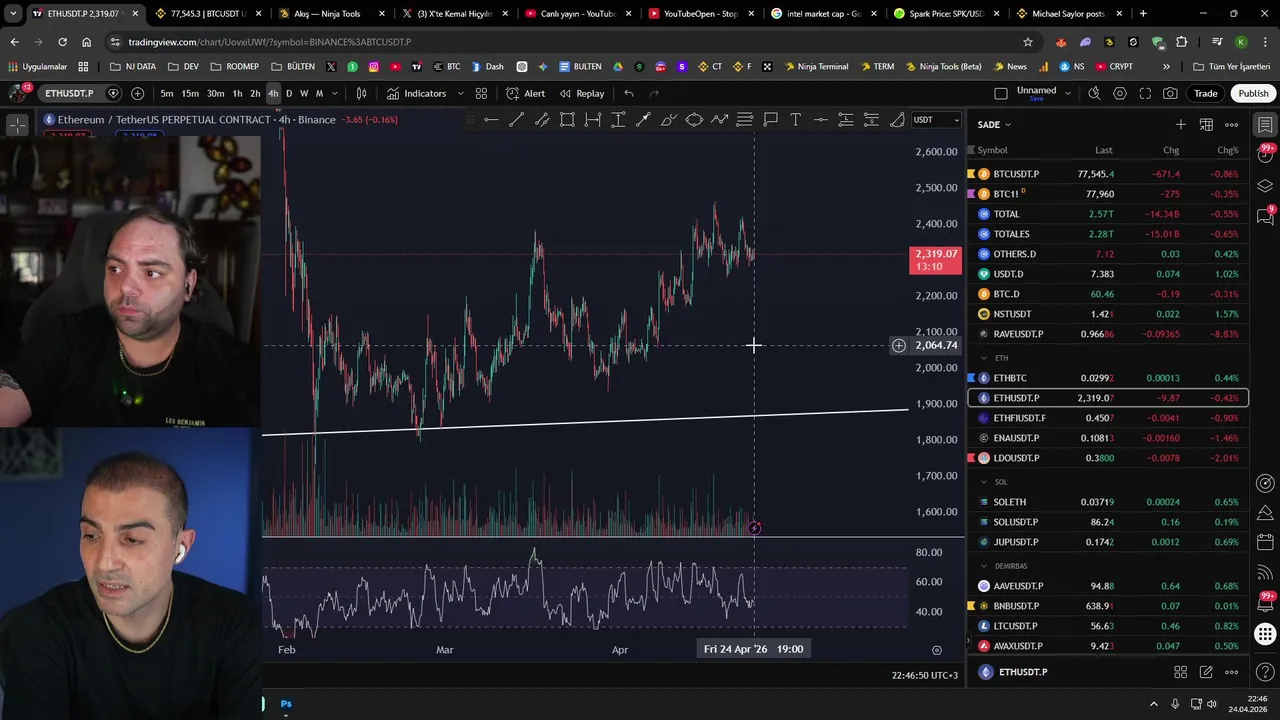Undo the last chart action
Viewport: 1280px width, 720px height.
point(629,93)
